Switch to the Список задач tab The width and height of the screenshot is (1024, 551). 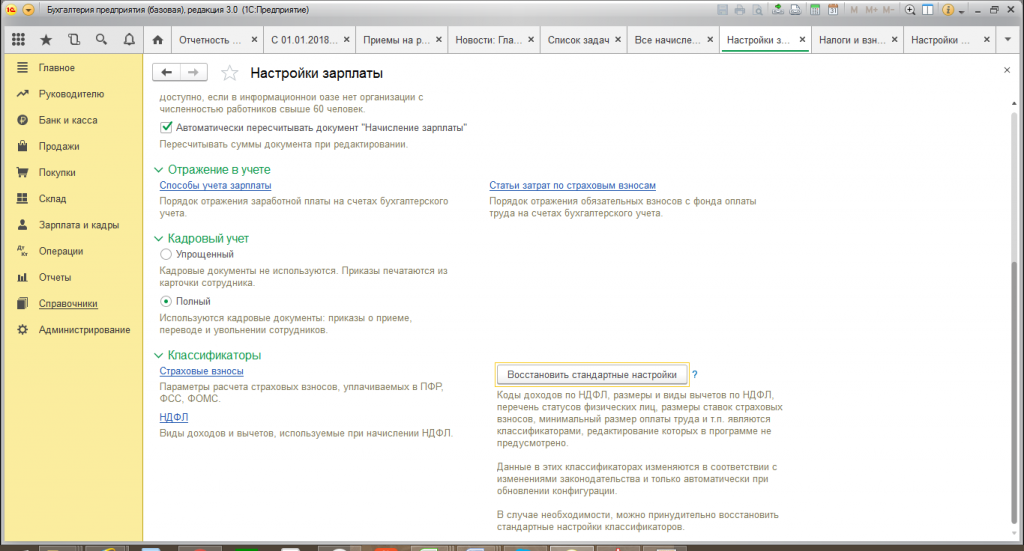click(578, 40)
